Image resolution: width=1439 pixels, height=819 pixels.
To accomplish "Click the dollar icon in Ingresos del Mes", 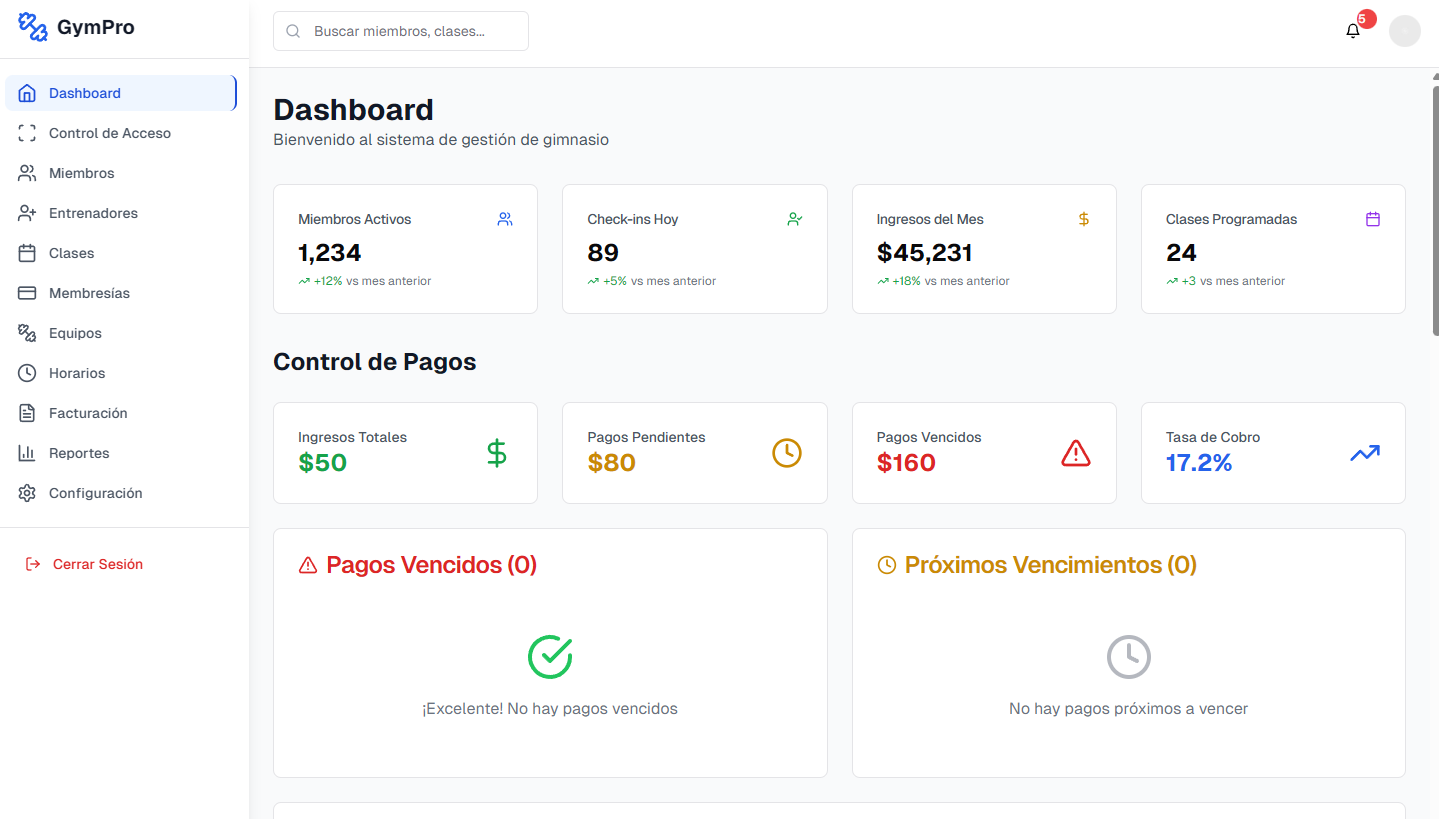I will tap(1083, 219).
